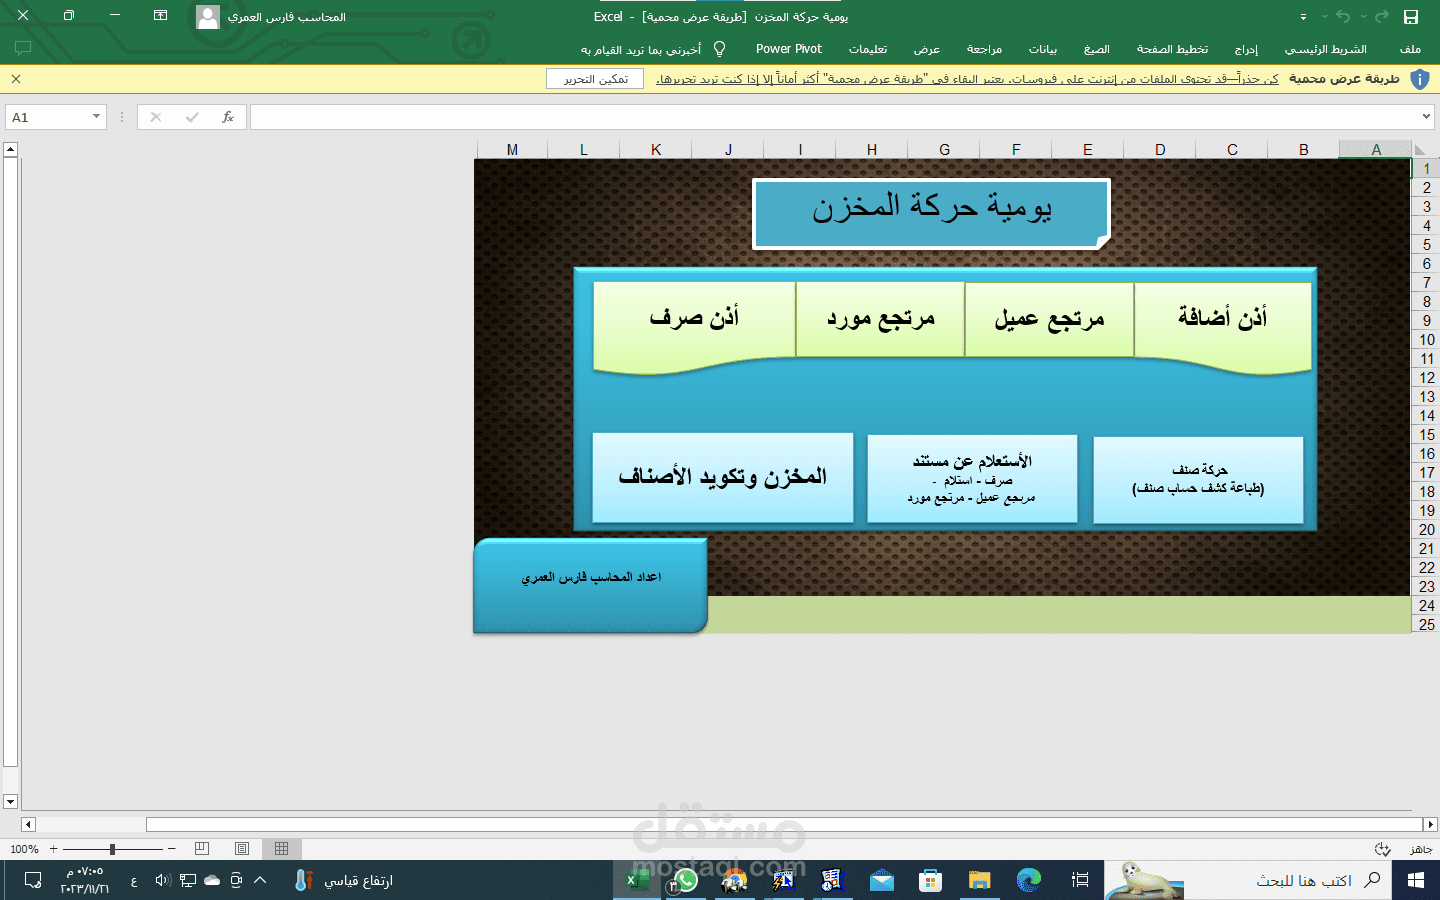Open the عرض (View) tab
The width and height of the screenshot is (1440, 900).
pos(927,49)
